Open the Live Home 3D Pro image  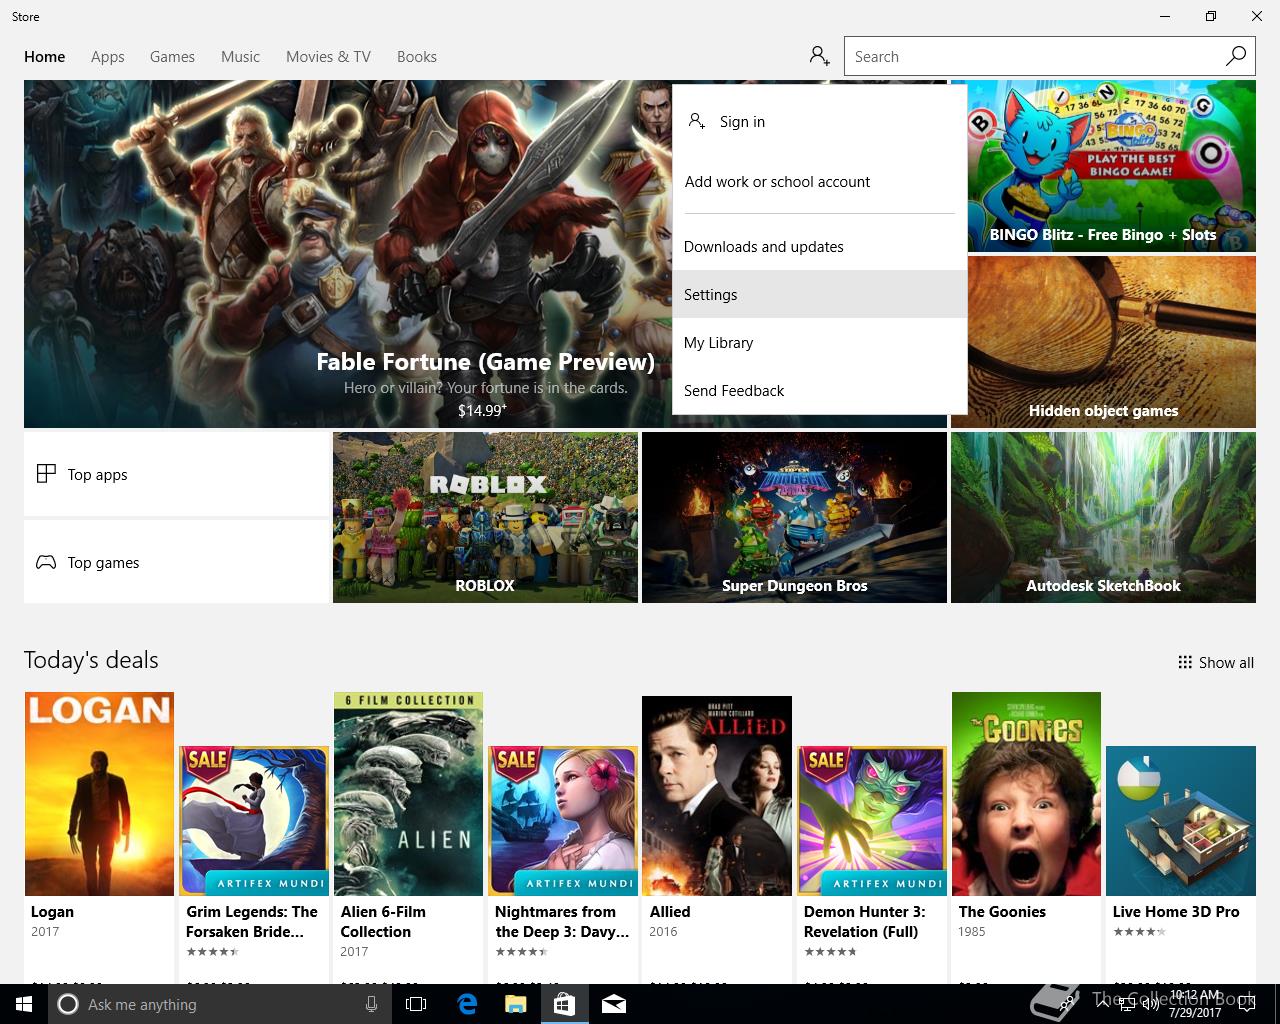pos(1181,820)
